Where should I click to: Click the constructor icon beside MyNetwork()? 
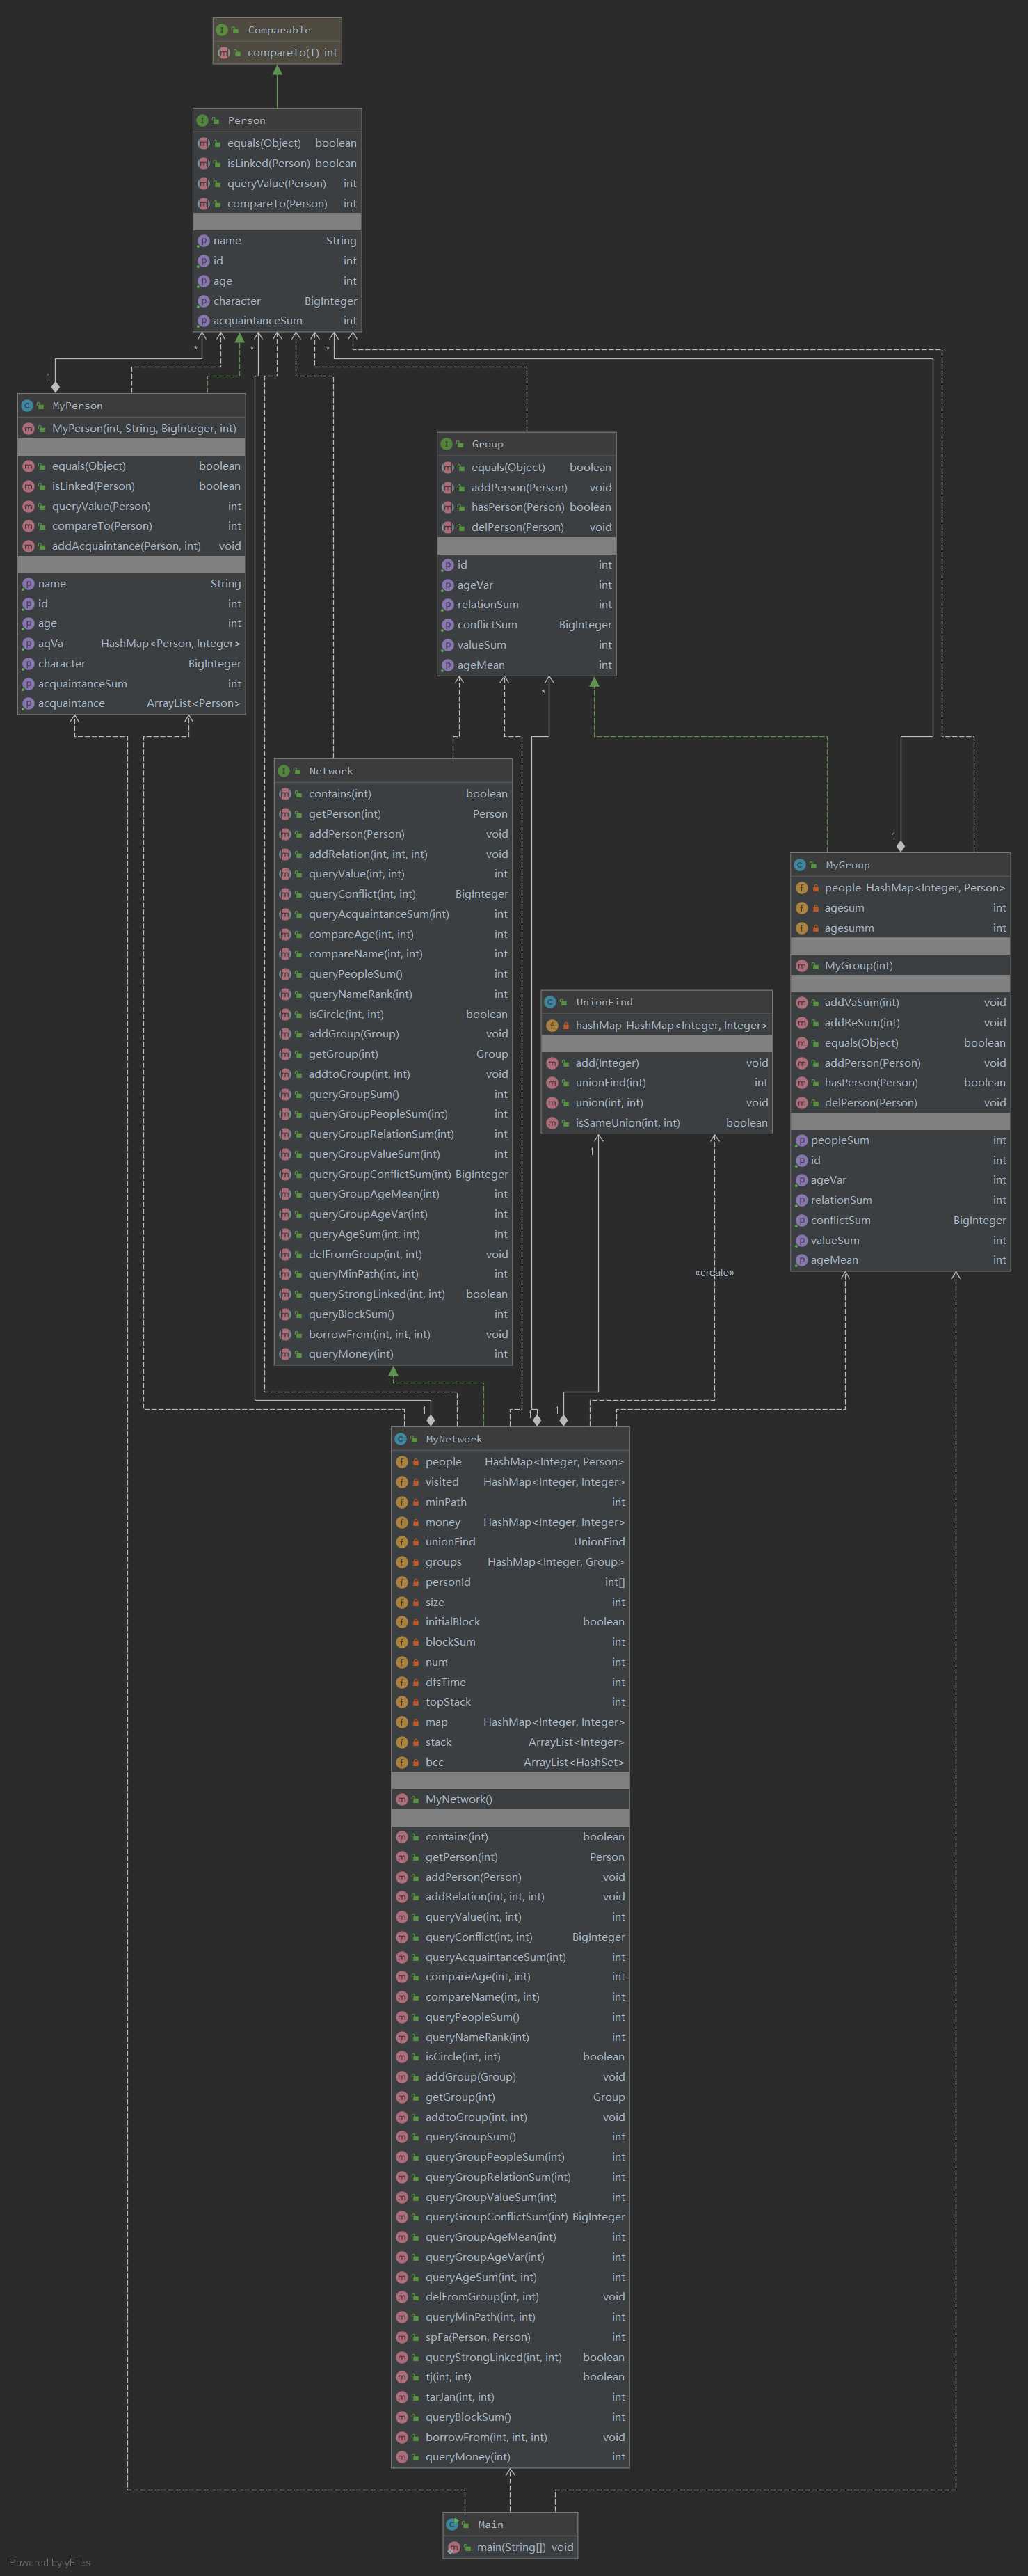(x=402, y=1799)
